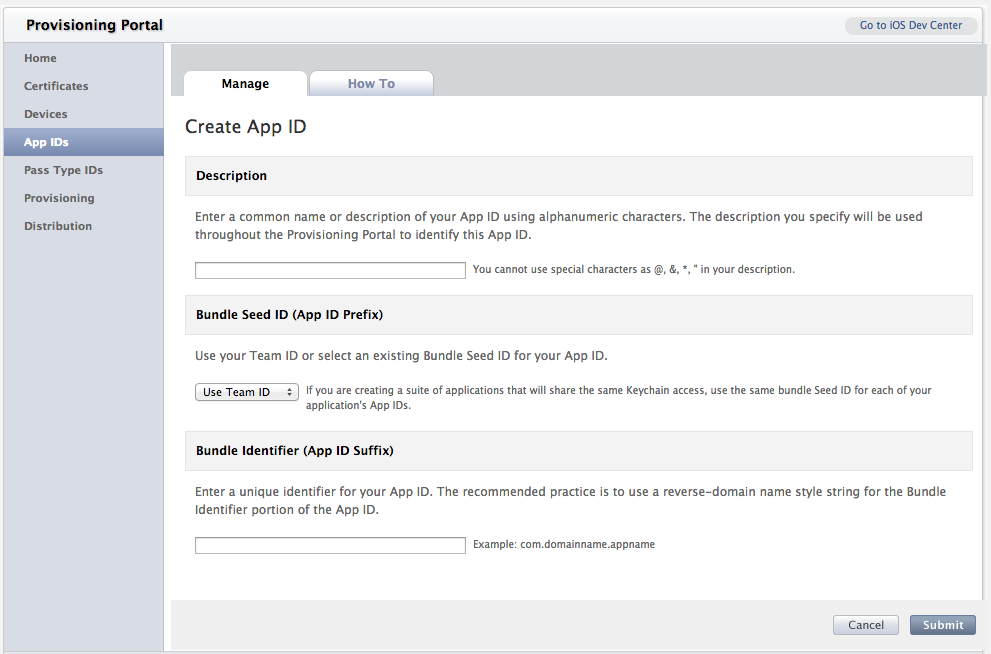Screen dimensions: 991x654
Task: Focus the Bundle Identifier input field
Action: click(330, 545)
